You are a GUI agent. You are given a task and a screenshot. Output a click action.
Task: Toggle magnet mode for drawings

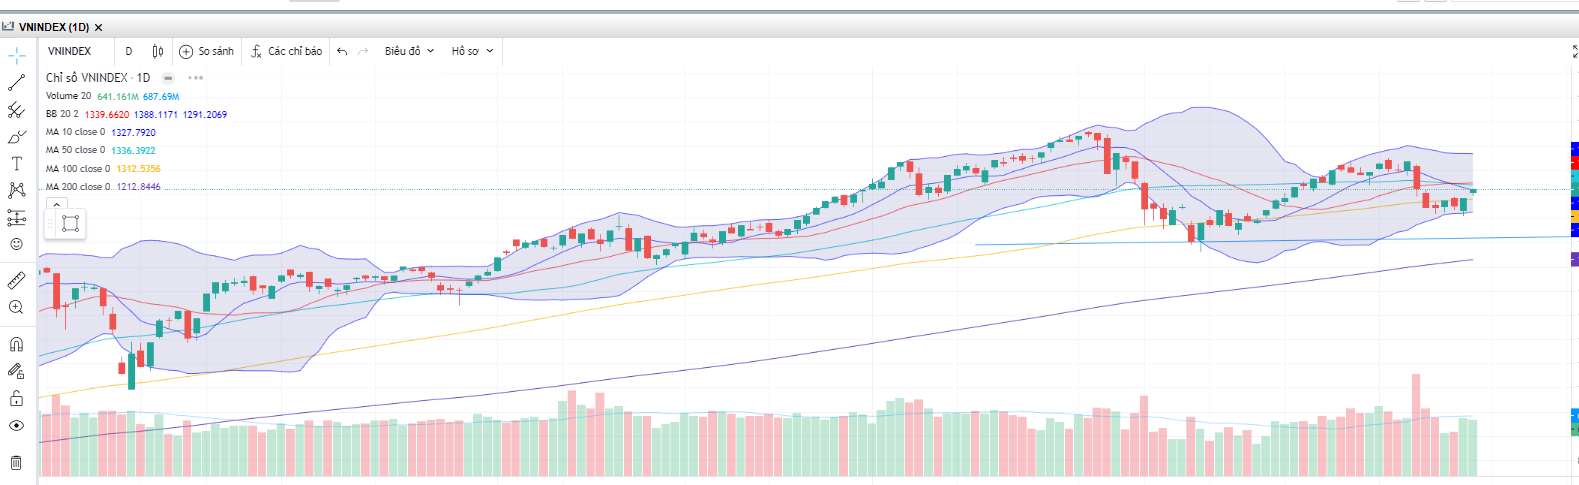point(17,345)
